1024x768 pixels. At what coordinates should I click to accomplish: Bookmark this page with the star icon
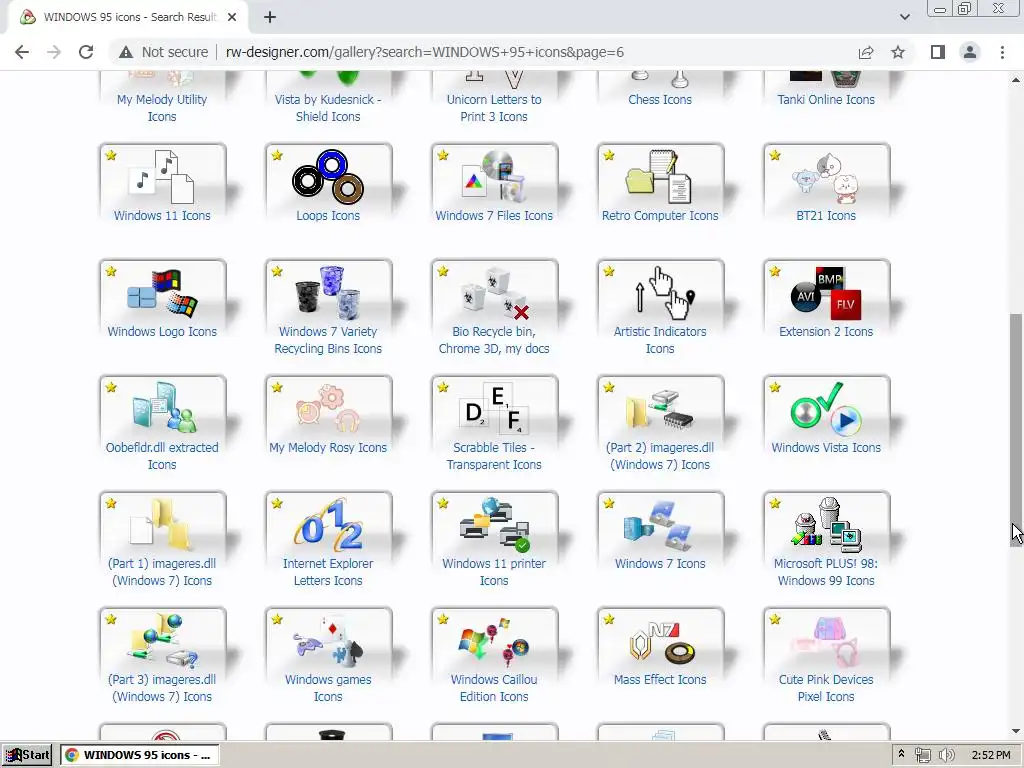click(x=898, y=52)
